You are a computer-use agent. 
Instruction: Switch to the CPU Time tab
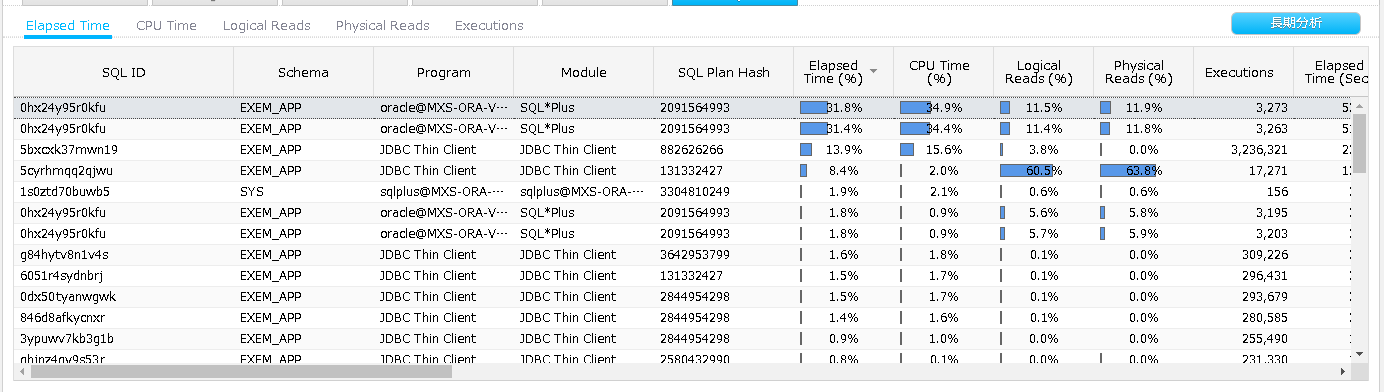tap(166, 25)
